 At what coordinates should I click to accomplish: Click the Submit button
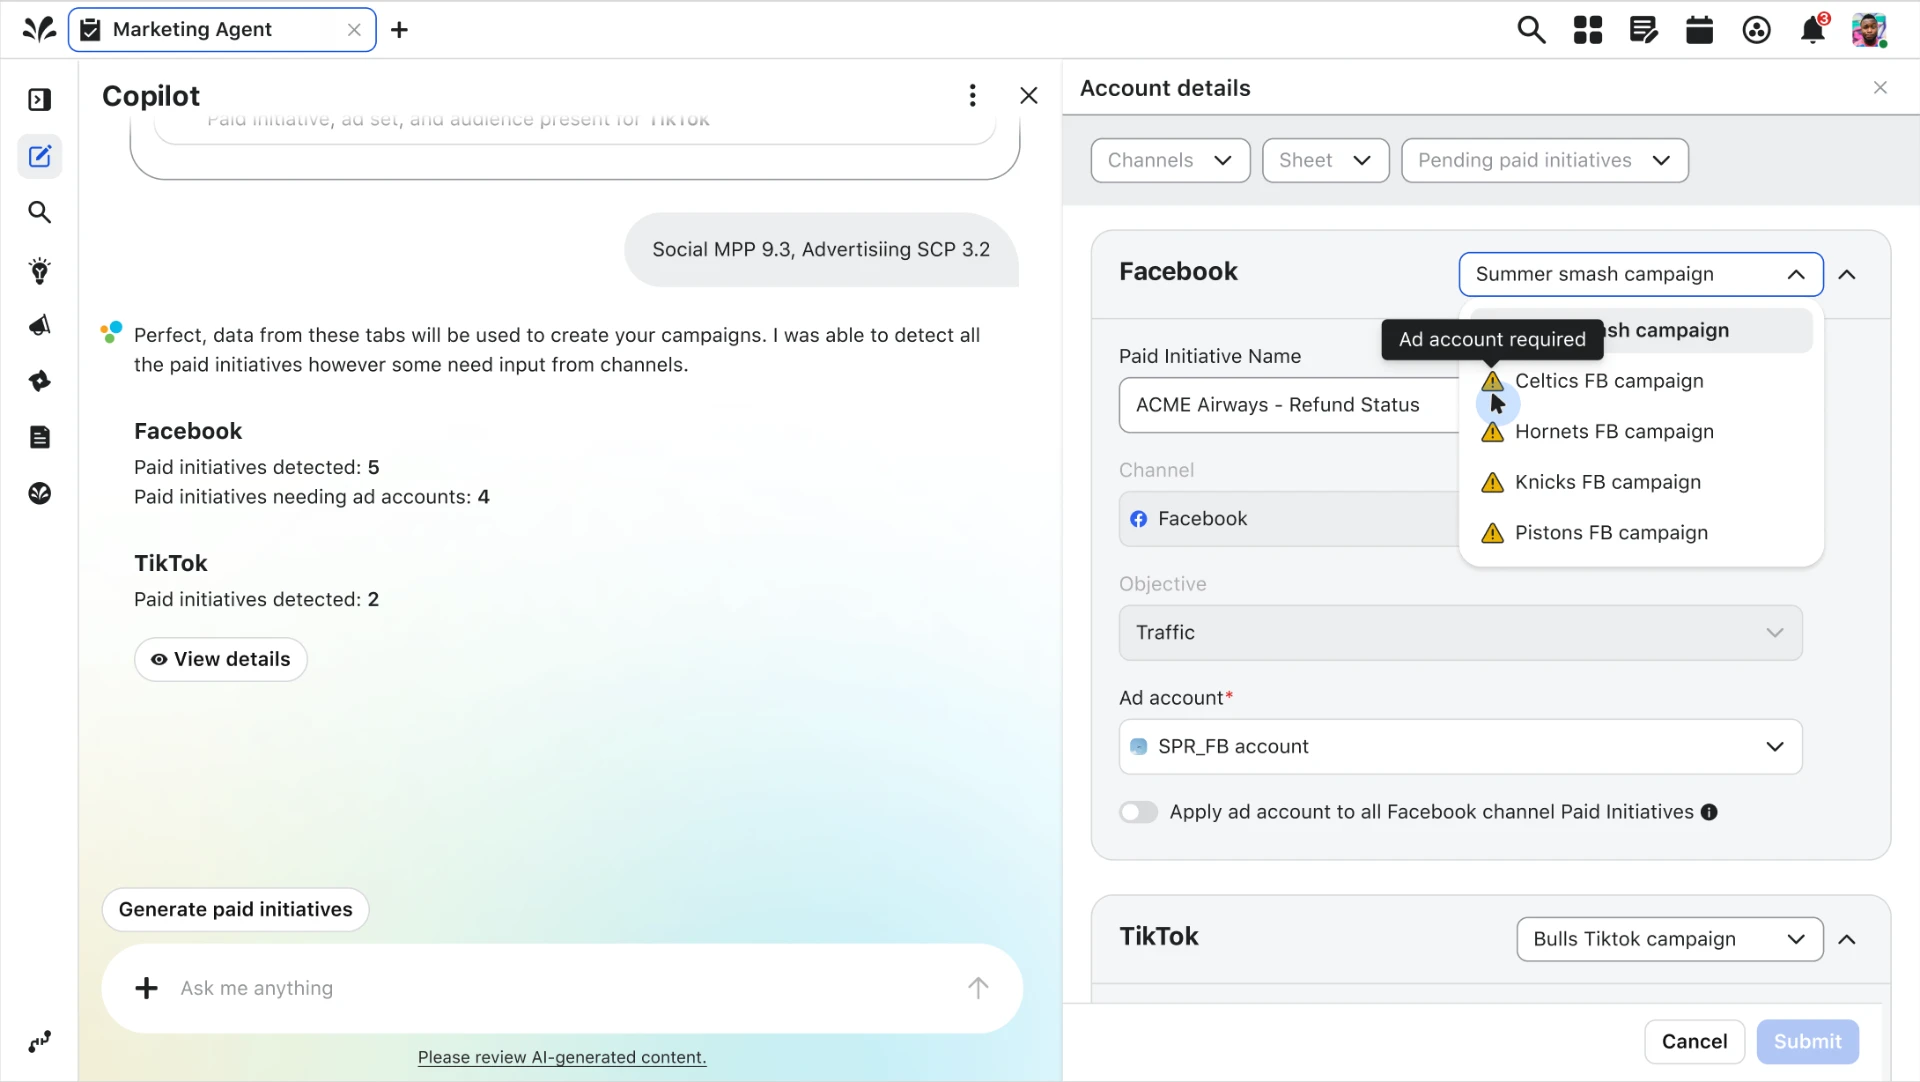1807,1042
